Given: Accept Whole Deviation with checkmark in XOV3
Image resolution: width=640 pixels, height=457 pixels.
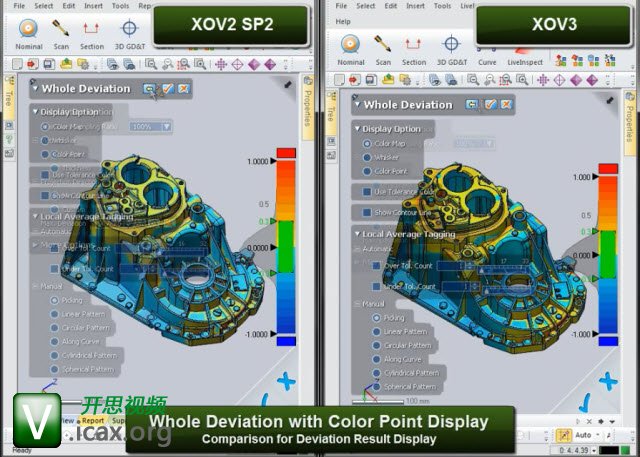Looking at the screenshot, I should tap(490, 104).
